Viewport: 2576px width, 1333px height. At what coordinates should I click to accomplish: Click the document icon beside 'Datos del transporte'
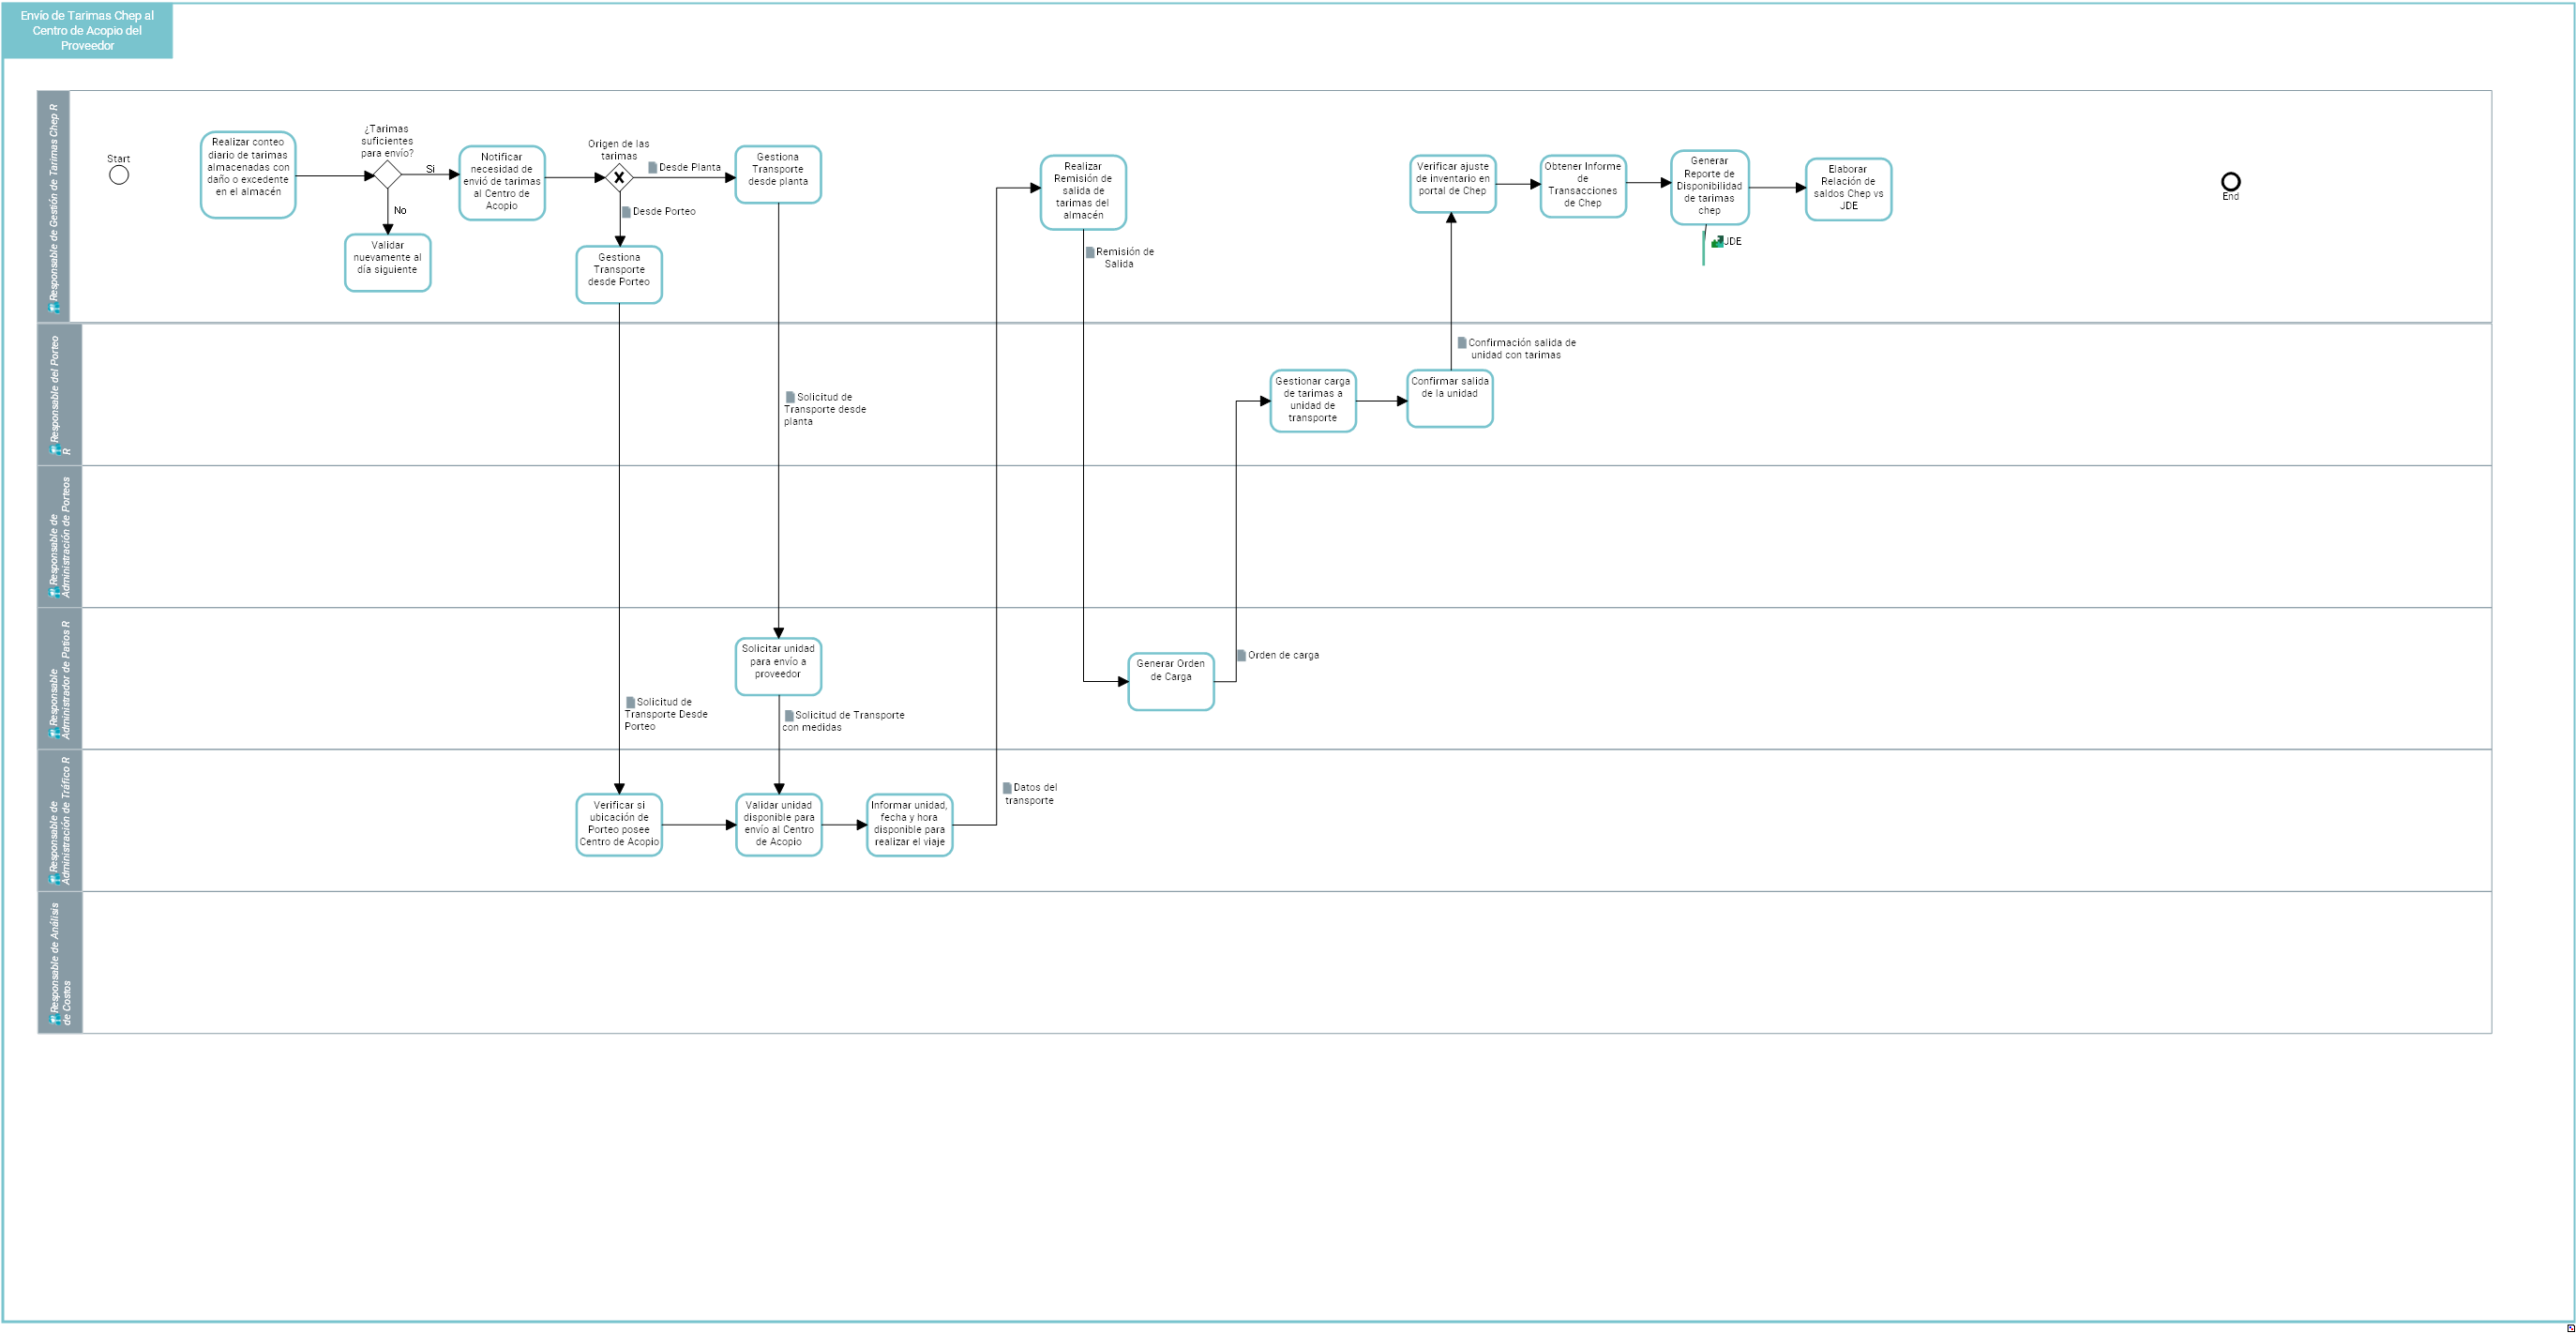coord(1007,788)
